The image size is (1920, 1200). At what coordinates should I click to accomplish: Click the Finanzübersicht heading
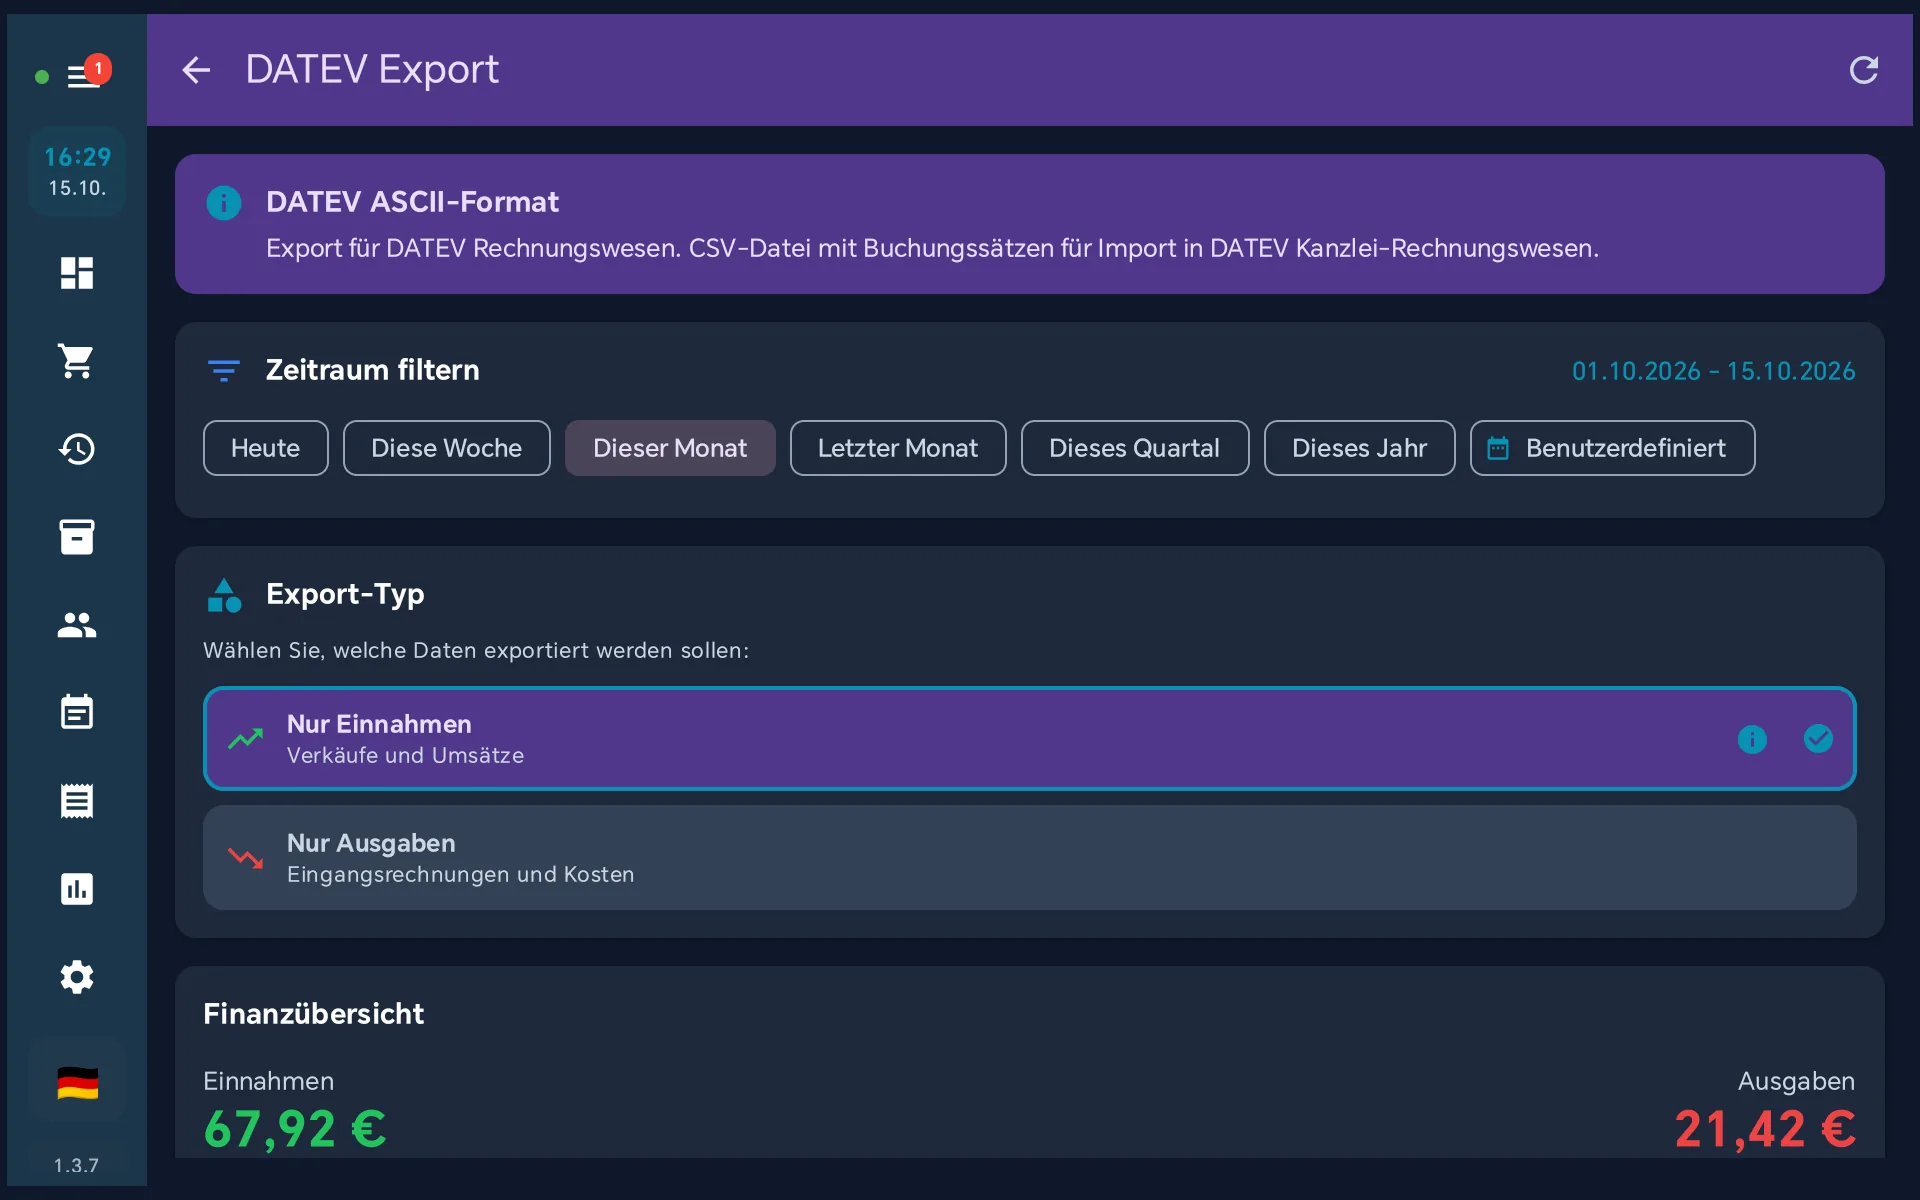[x=313, y=1014]
